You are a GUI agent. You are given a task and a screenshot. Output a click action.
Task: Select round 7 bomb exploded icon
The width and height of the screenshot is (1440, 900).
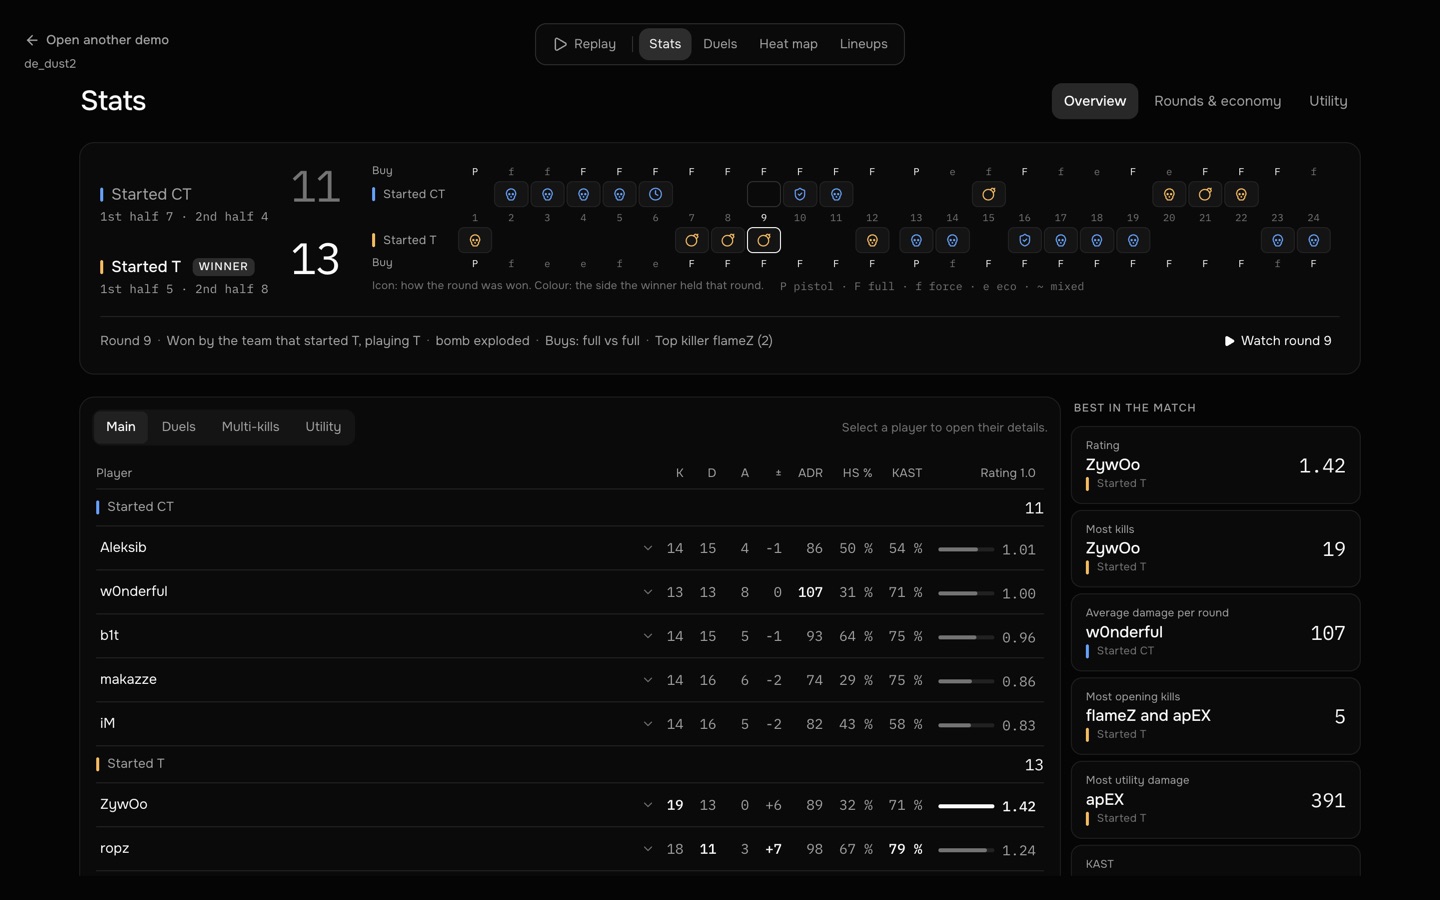pos(692,240)
